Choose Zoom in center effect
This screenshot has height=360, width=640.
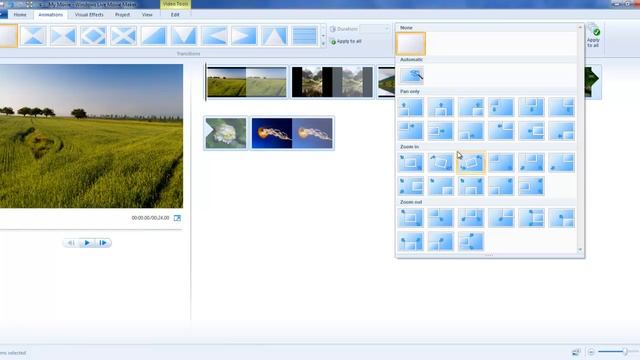point(411,163)
